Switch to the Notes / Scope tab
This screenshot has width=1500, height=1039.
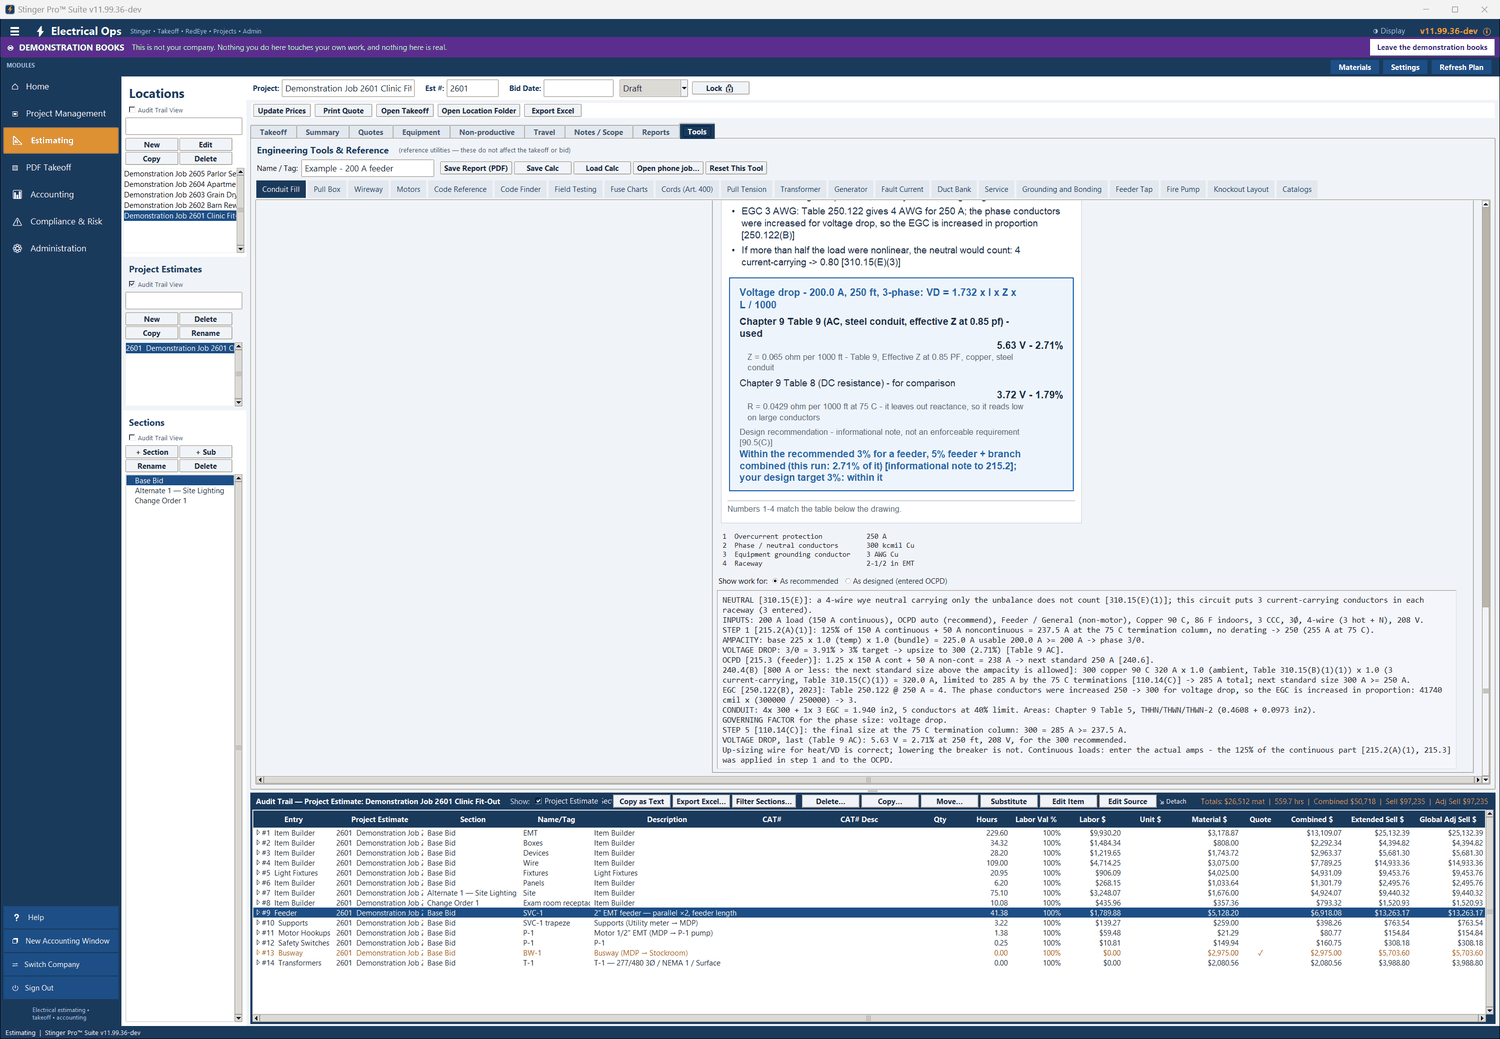(598, 132)
